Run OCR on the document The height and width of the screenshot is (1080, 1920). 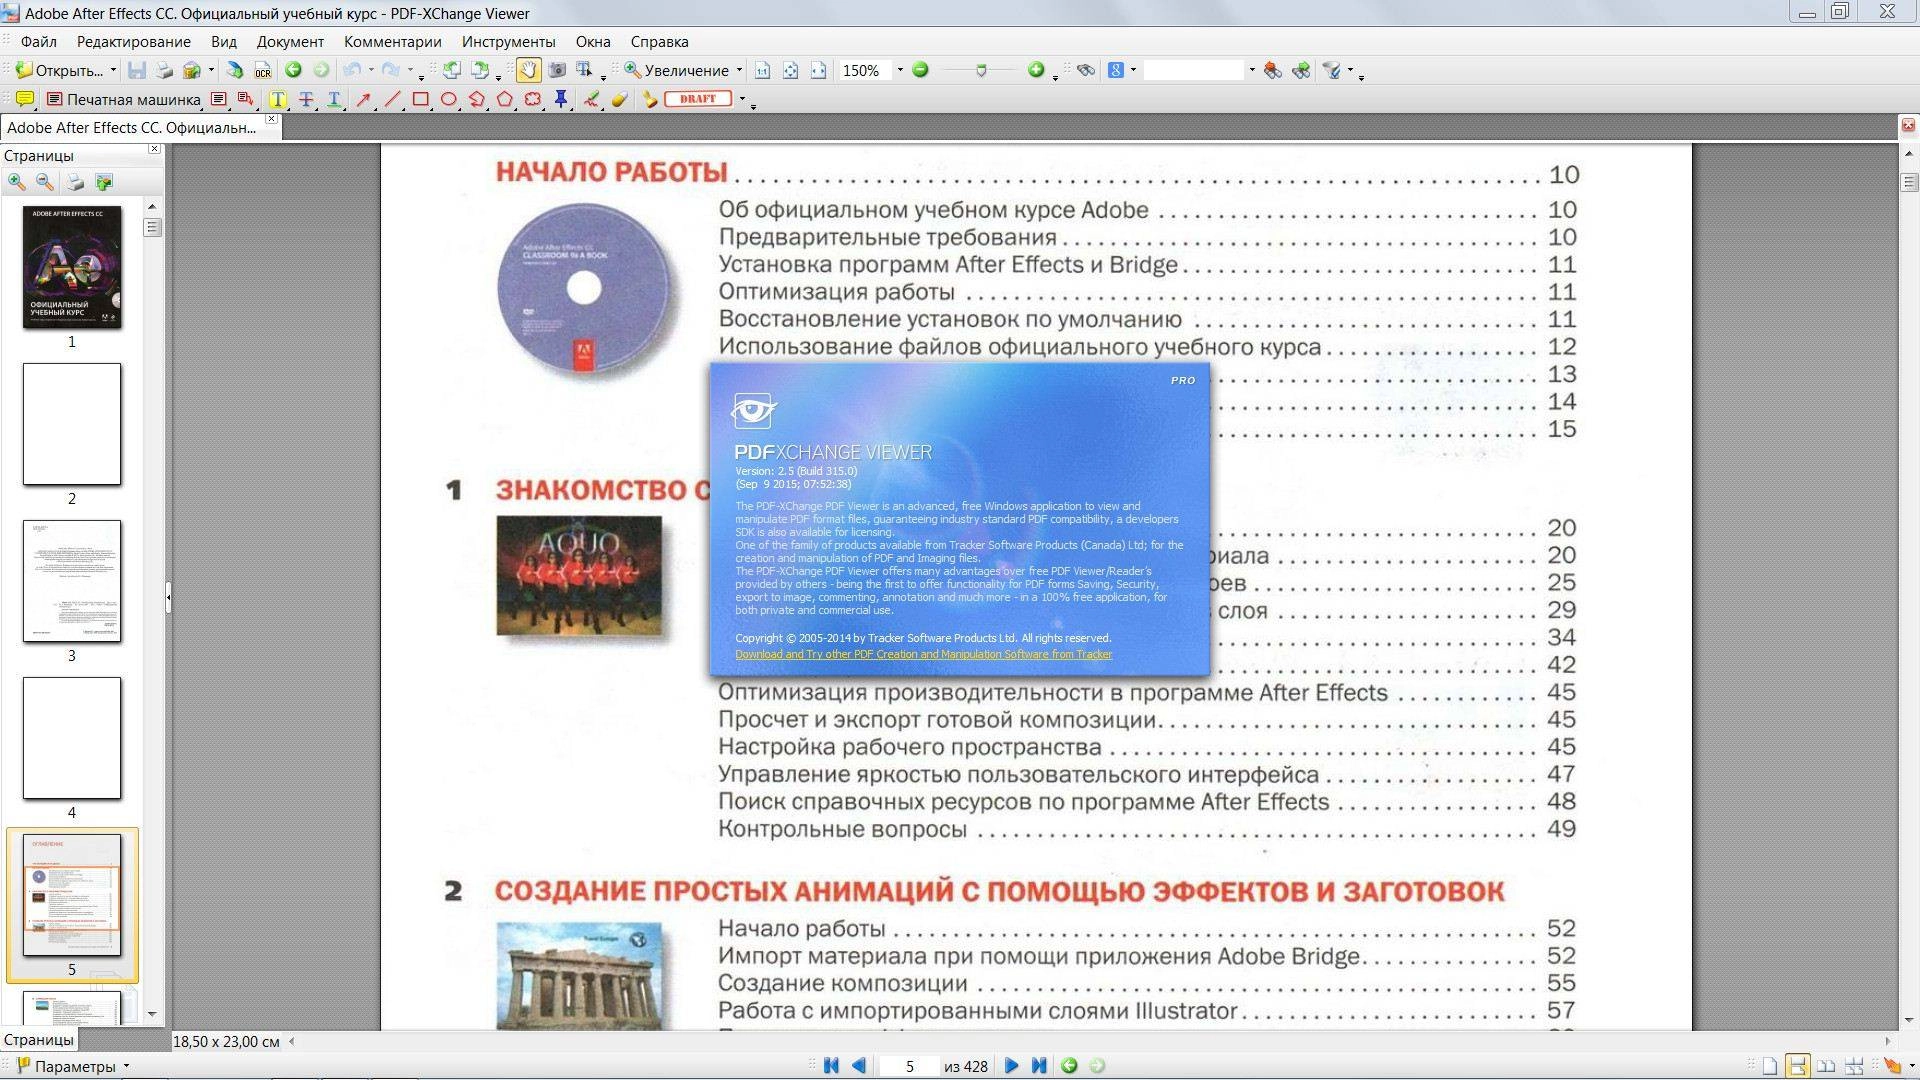tap(263, 70)
